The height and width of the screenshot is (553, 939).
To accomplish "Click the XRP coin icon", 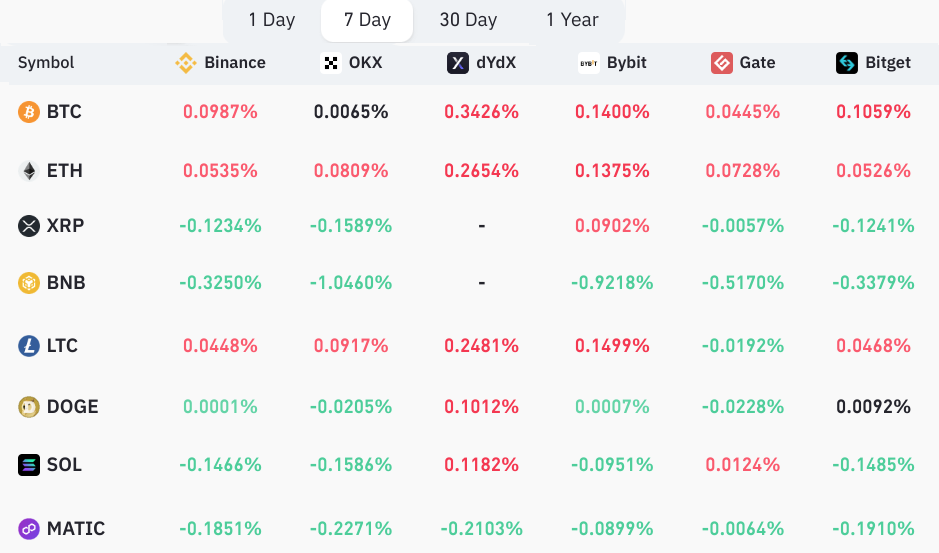I will 29,226.
